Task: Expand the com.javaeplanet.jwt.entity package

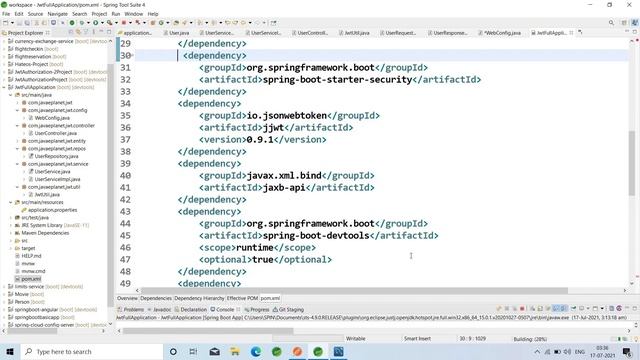Action: [18, 141]
